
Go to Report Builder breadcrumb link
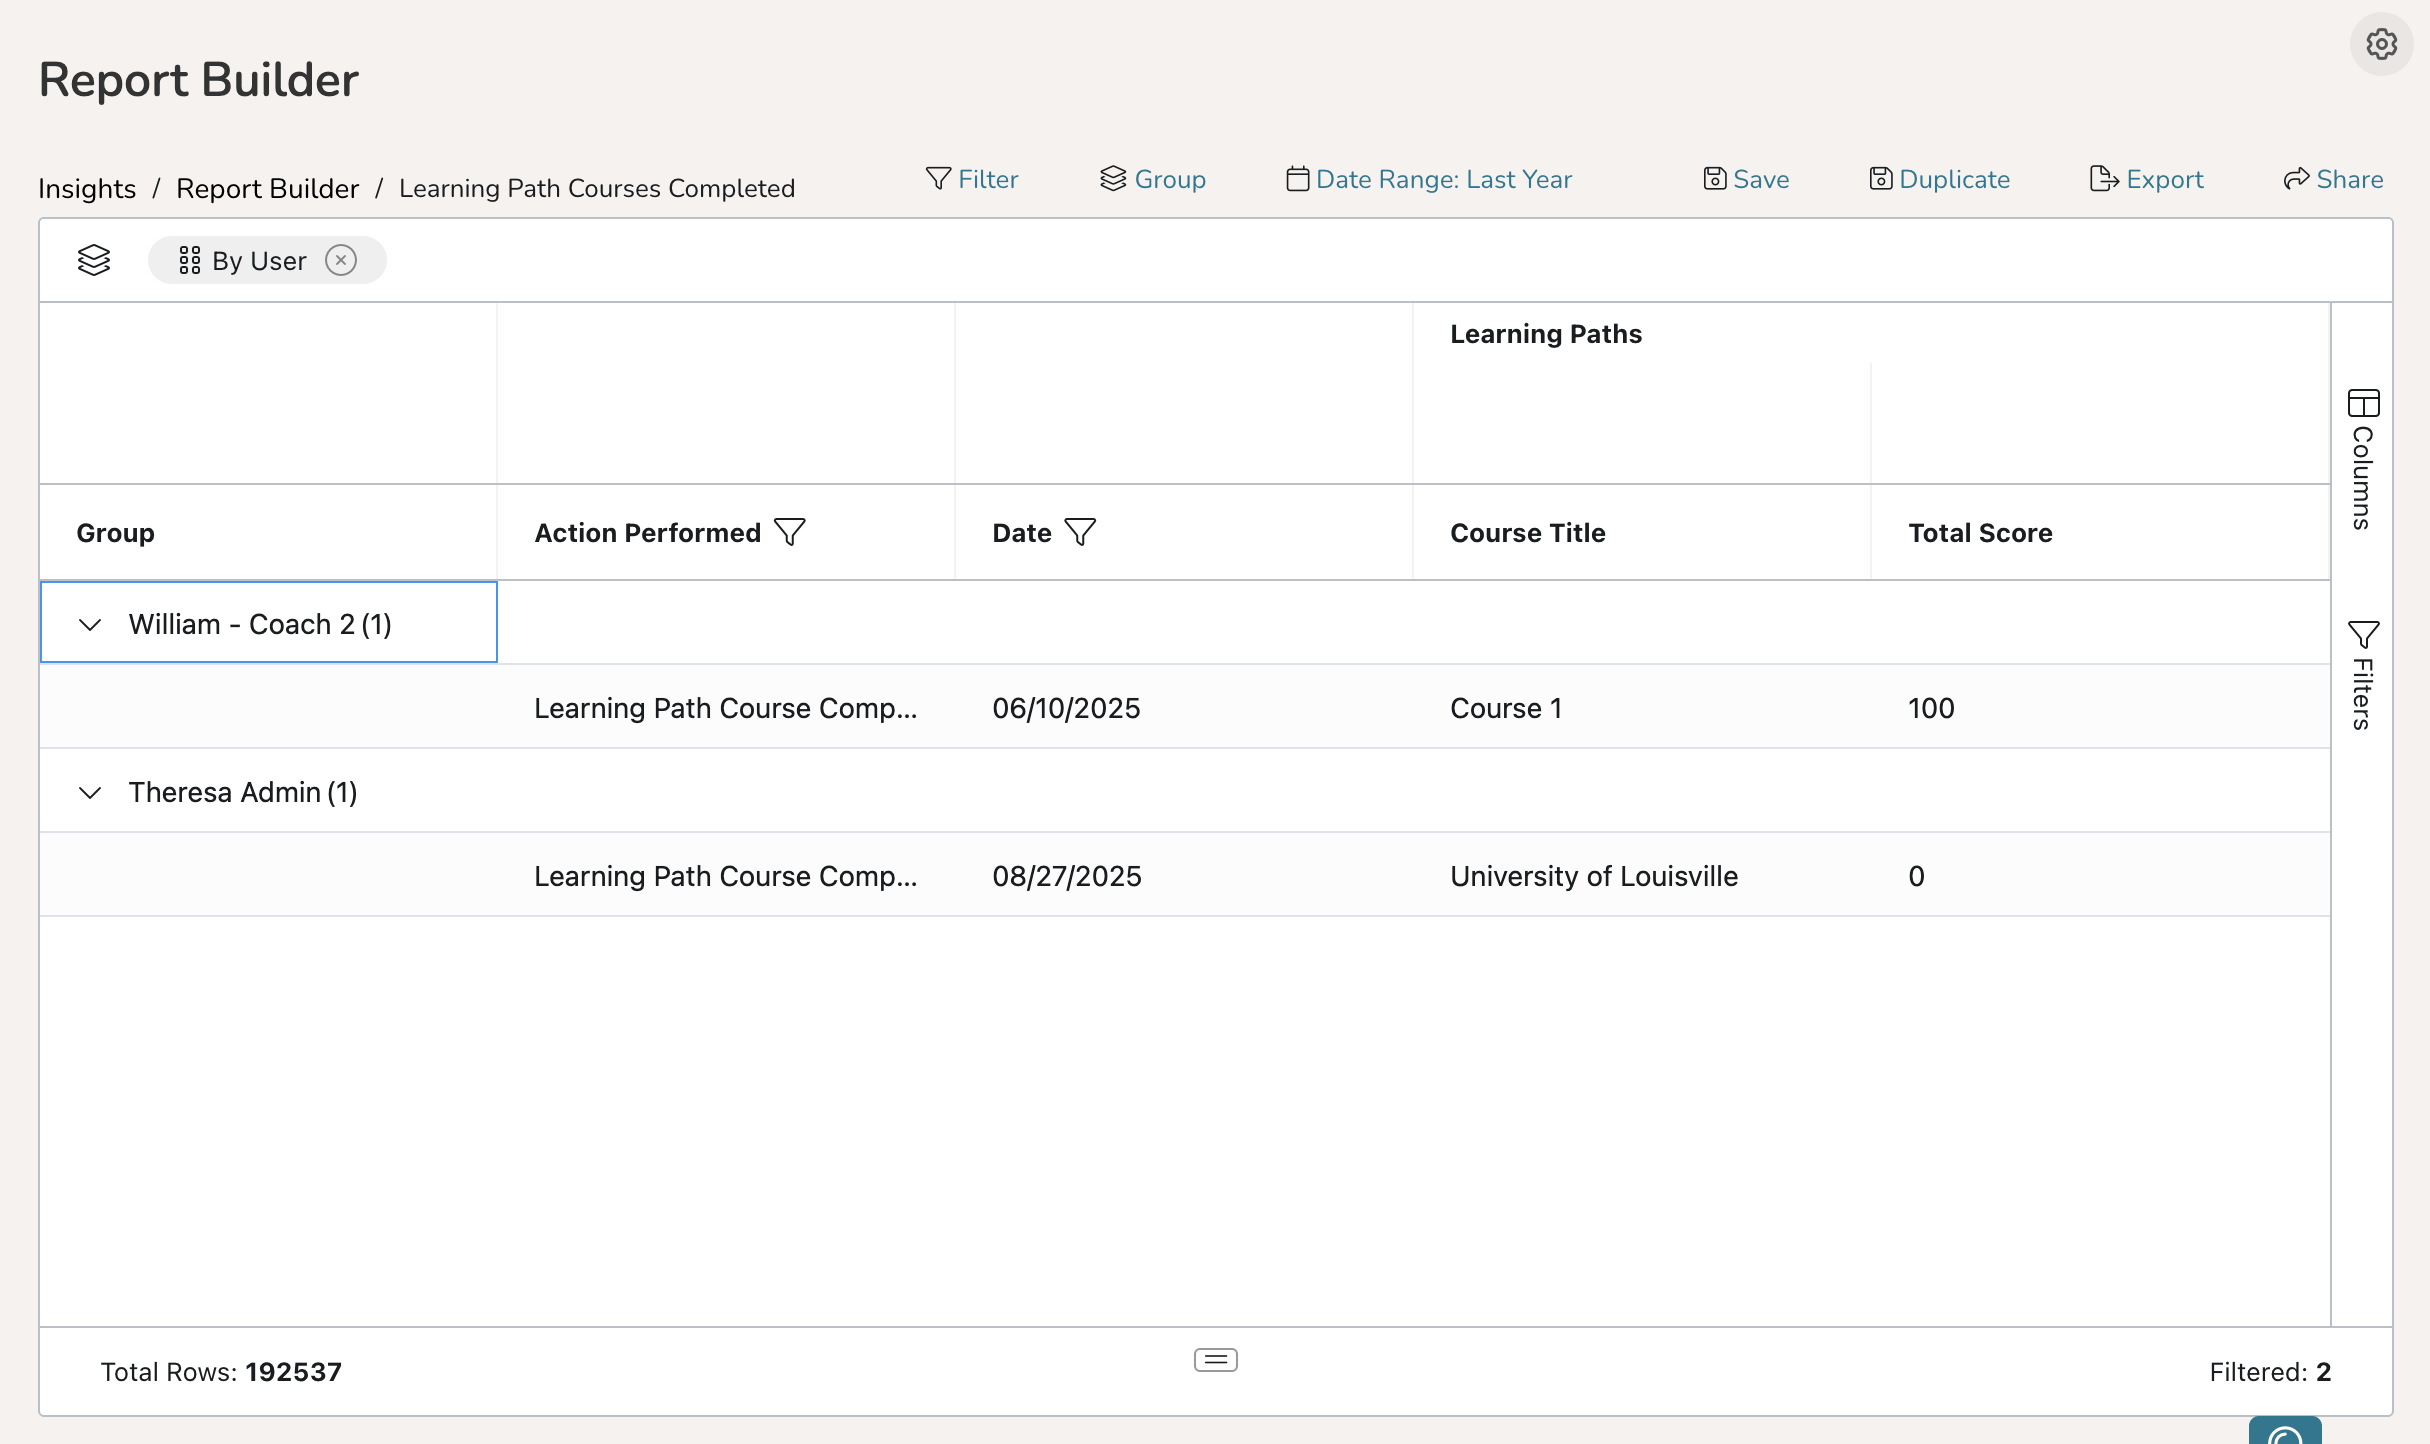pos(267,188)
